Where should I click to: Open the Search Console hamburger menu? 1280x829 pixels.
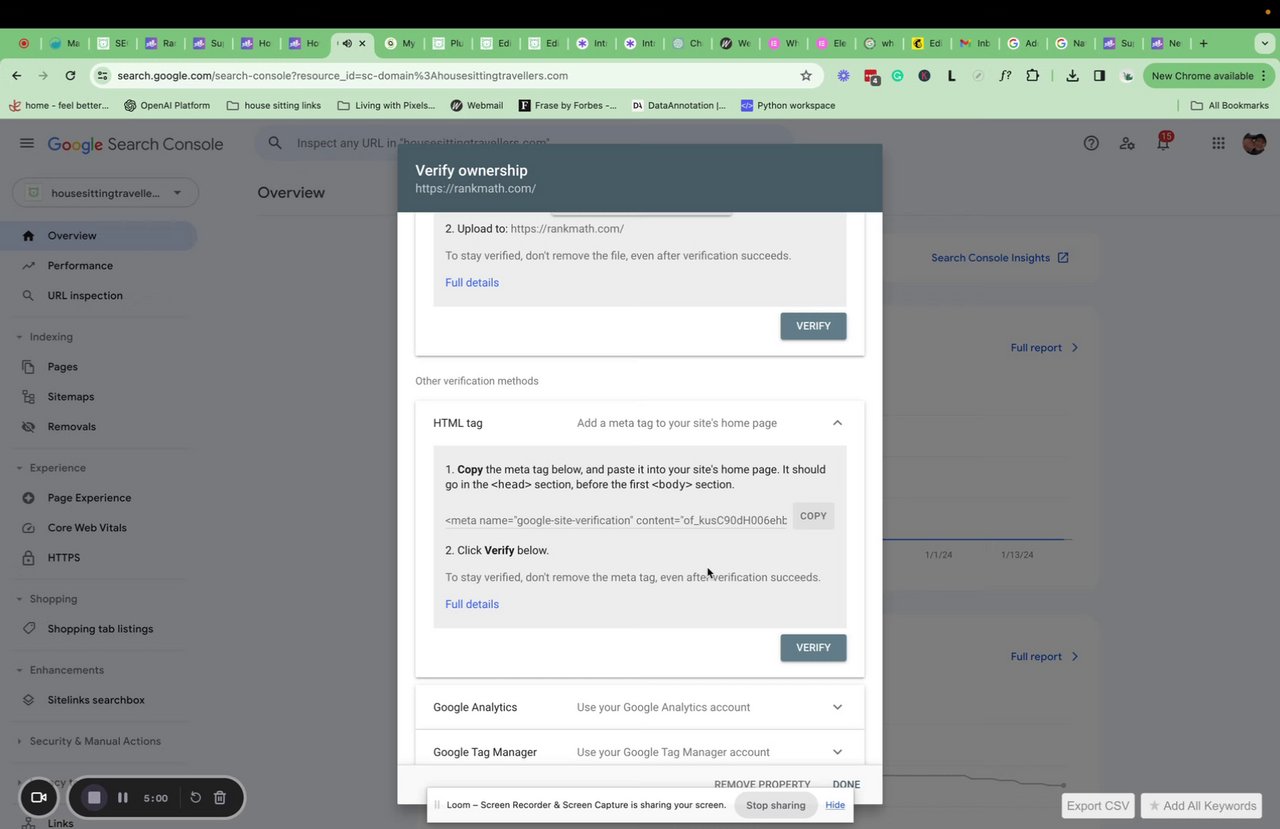coord(27,143)
